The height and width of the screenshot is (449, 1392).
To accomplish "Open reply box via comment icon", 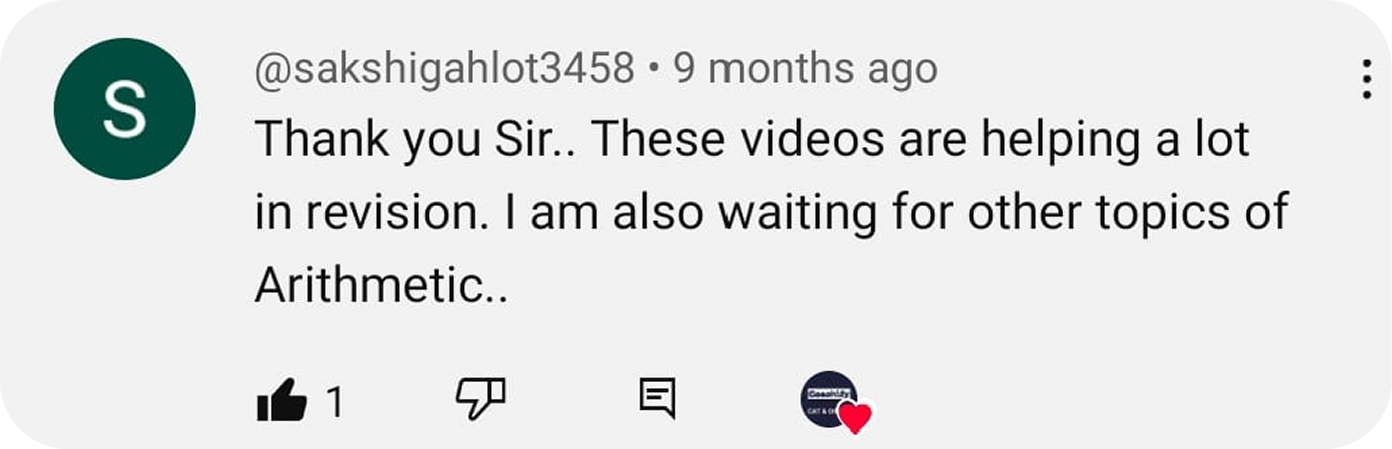I will (x=657, y=398).
